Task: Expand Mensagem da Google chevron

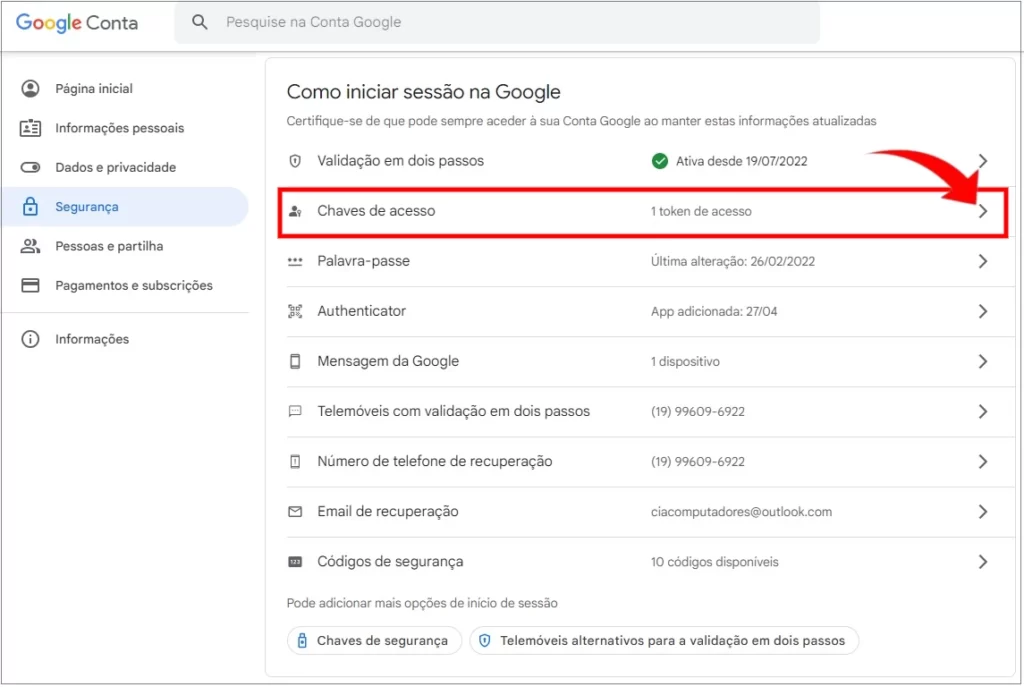Action: (983, 361)
